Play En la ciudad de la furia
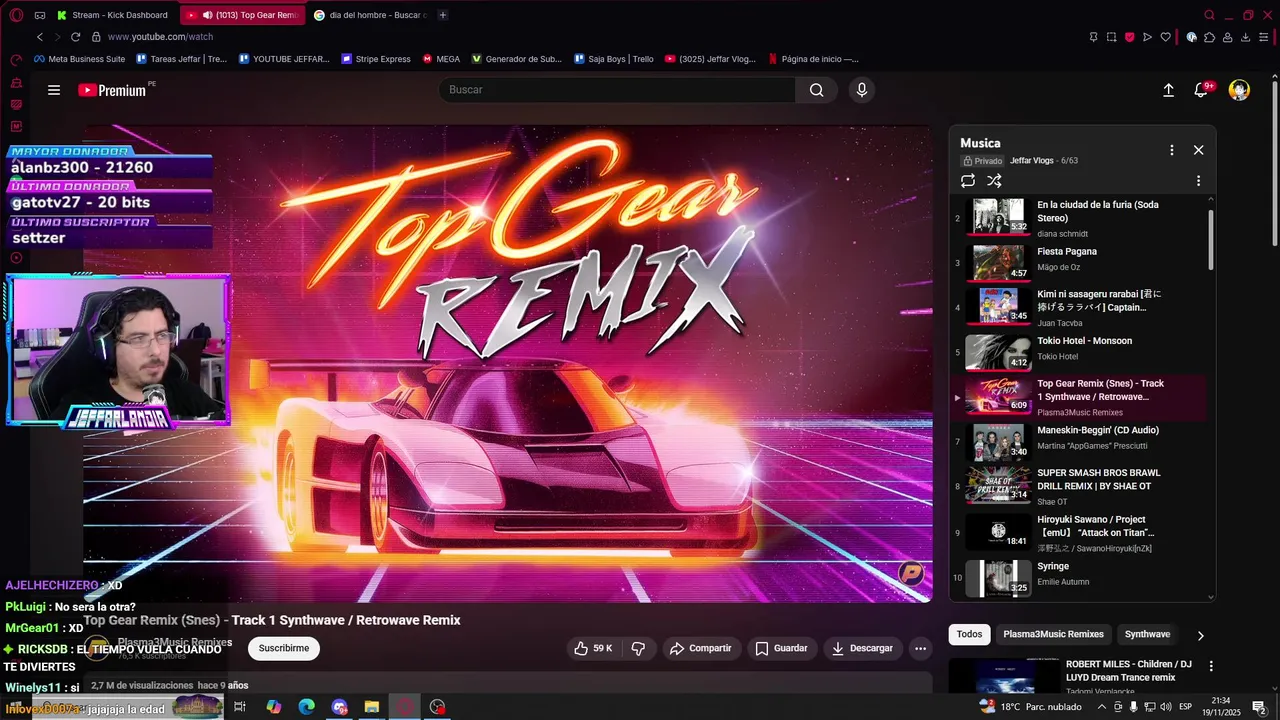Image resolution: width=1280 pixels, height=720 pixels. coord(1078,218)
